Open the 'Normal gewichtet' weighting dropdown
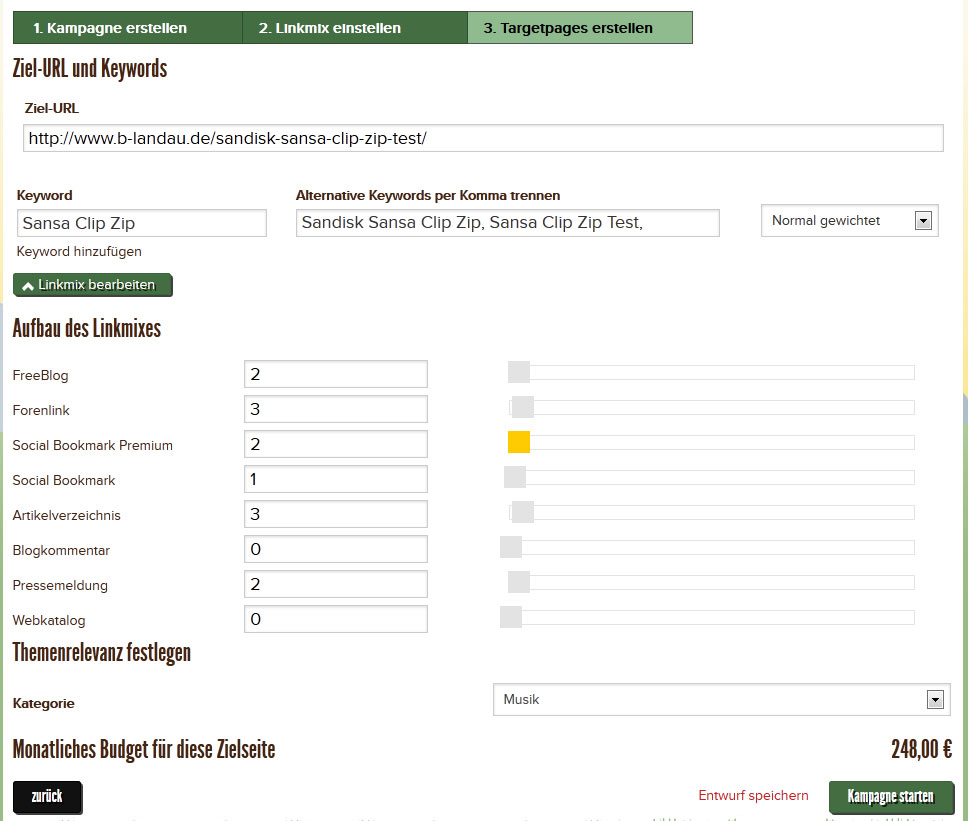 [x=849, y=220]
